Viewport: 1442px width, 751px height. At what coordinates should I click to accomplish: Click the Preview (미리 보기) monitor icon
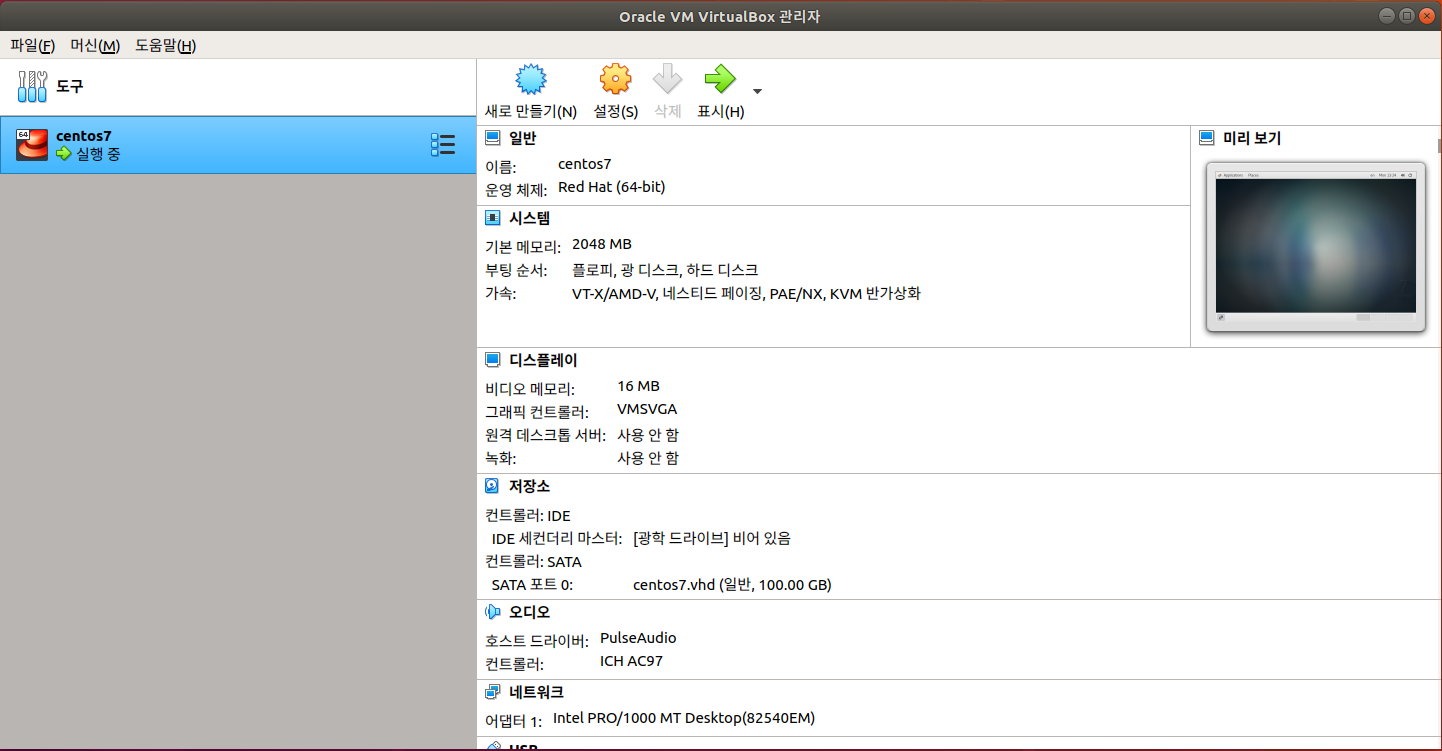click(1207, 138)
